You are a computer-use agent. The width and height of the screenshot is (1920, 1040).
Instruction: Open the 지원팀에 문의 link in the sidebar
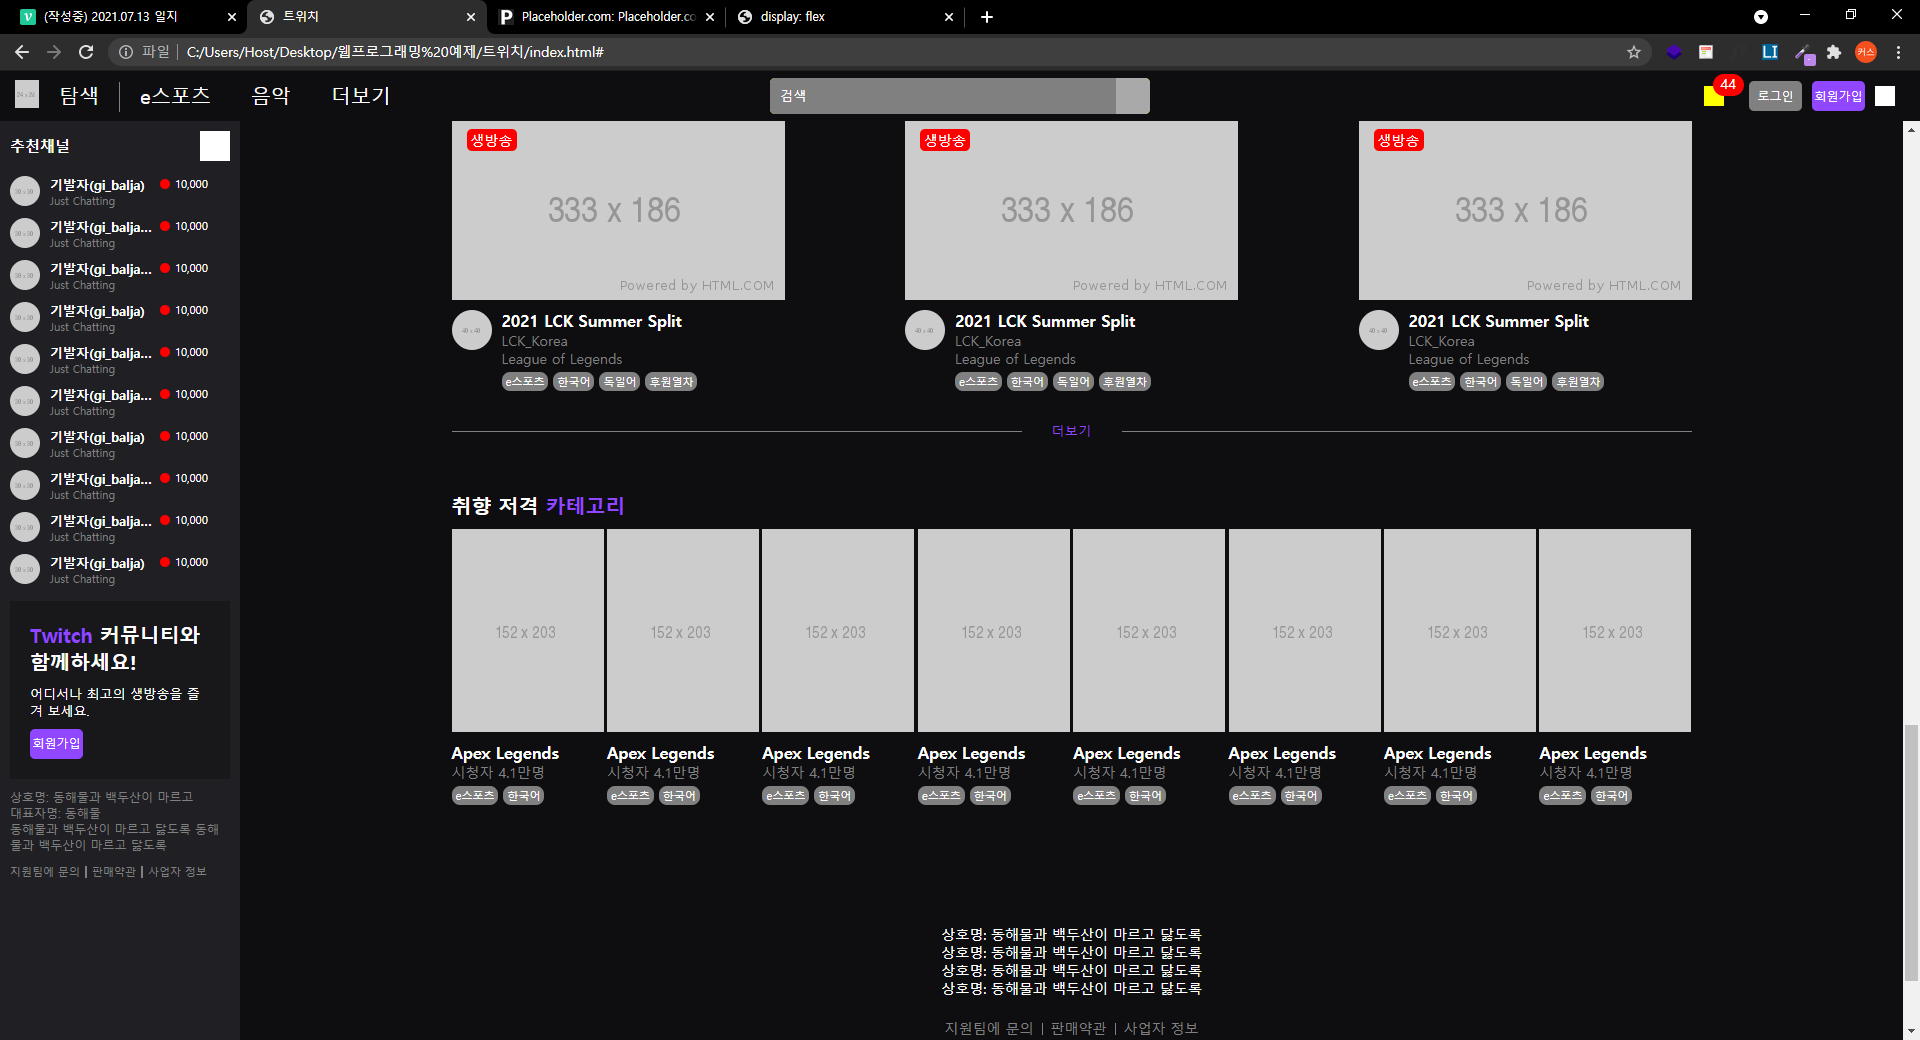(x=45, y=872)
